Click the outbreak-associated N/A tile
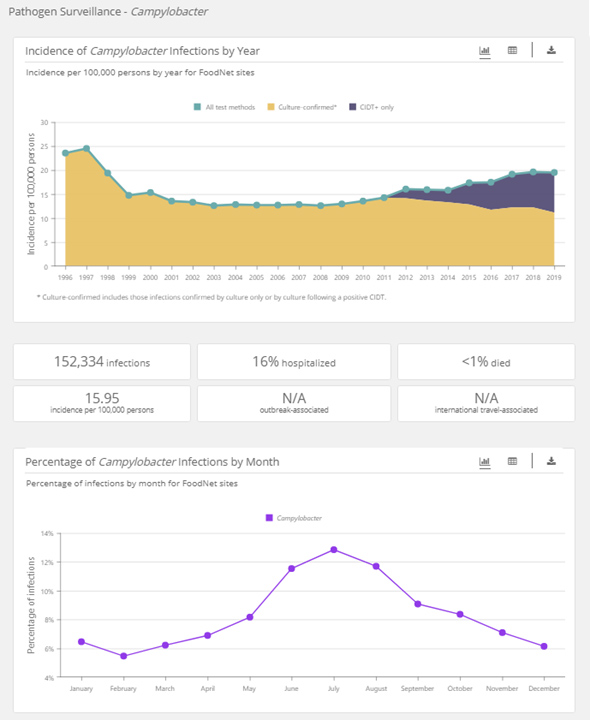 point(294,404)
